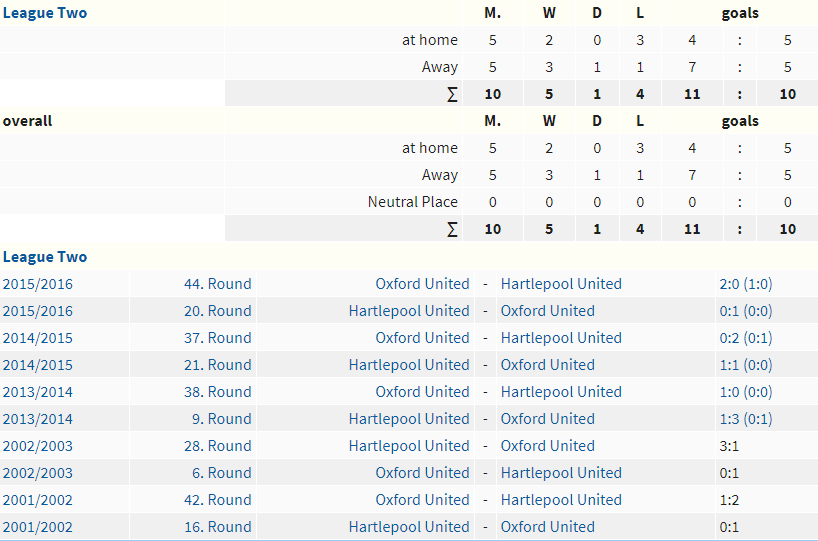818x541 pixels.
Task: Open the 37. Round link
Action: point(218,338)
